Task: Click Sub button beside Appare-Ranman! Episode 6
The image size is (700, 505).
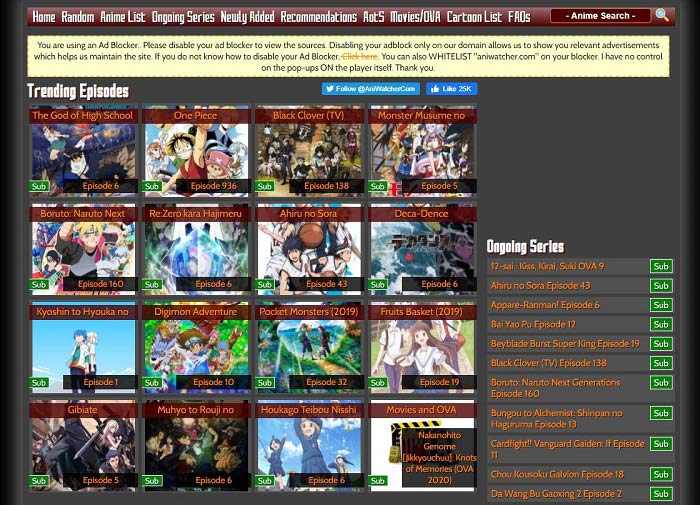Action: (x=661, y=305)
